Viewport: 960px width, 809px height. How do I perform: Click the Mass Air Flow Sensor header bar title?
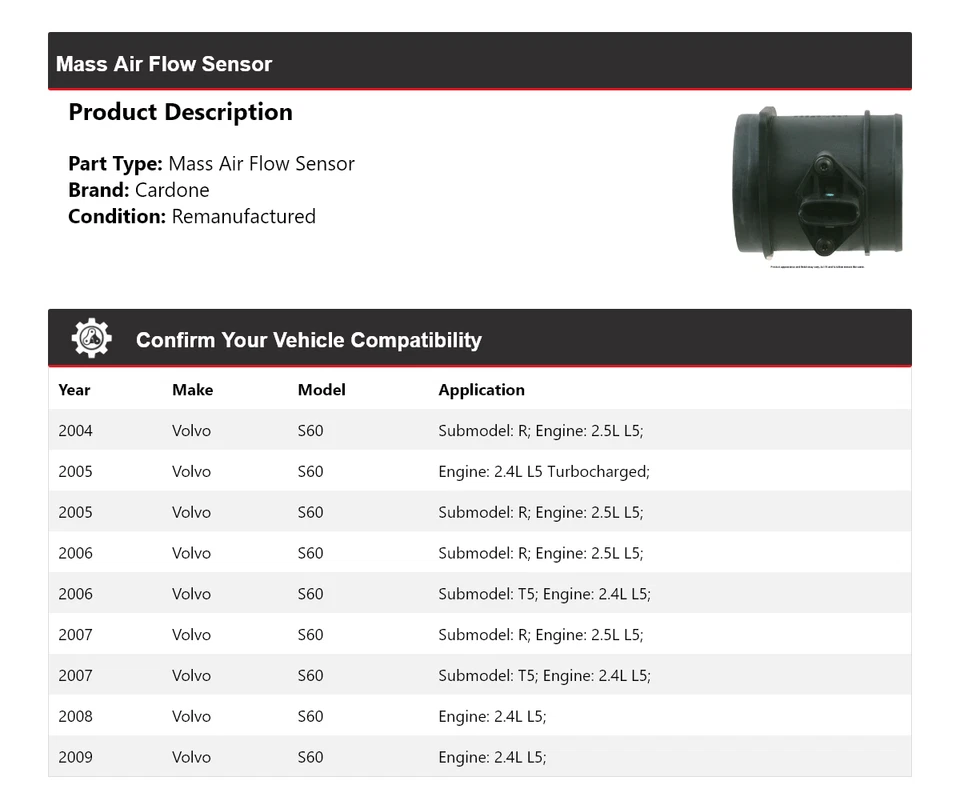click(x=164, y=64)
